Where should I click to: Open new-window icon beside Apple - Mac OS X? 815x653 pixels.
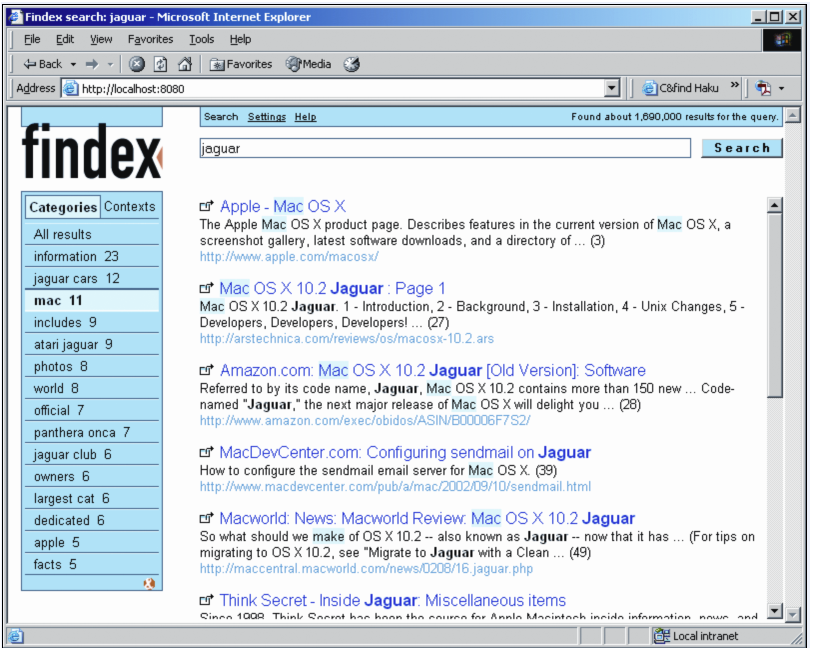tap(206, 206)
